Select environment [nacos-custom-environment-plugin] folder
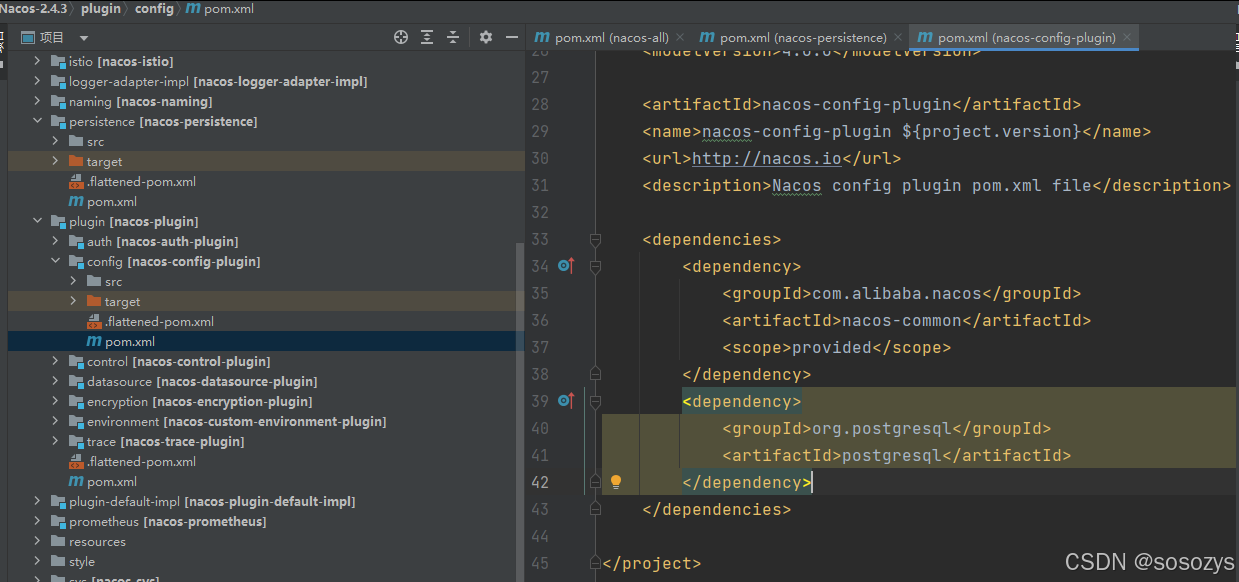The width and height of the screenshot is (1239, 582). (x=235, y=421)
